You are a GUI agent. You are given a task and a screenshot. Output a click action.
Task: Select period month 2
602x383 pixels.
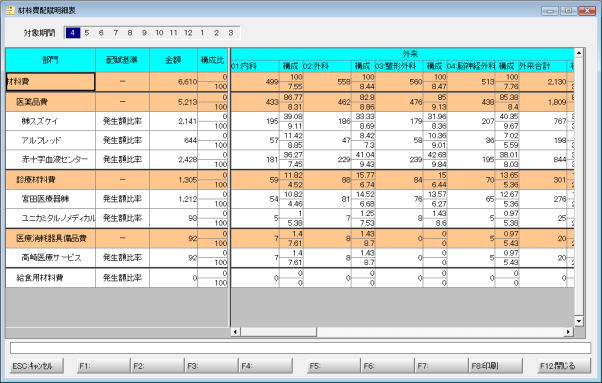216,33
